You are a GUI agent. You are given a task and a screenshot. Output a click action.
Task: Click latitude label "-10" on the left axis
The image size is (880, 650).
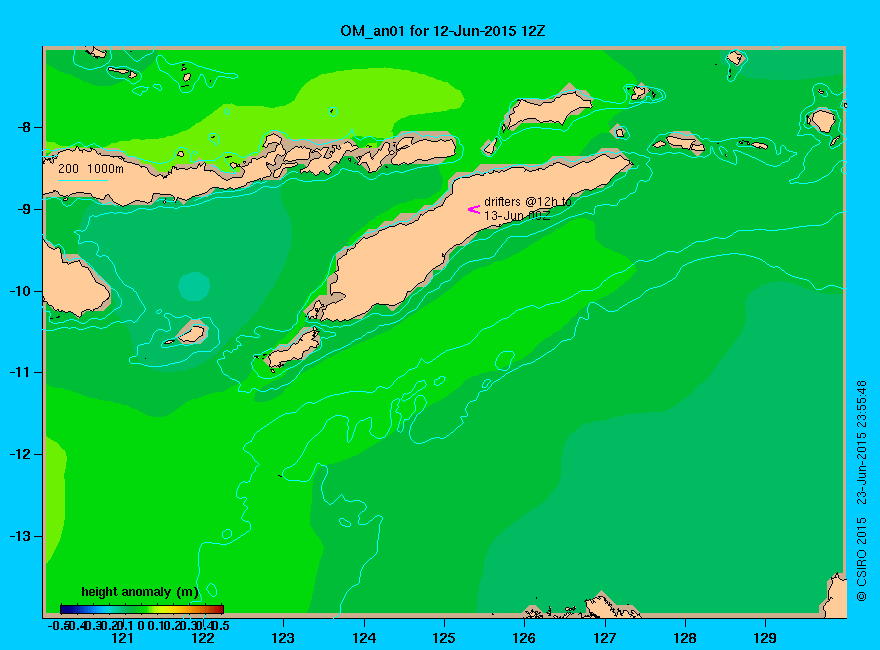(20, 291)
